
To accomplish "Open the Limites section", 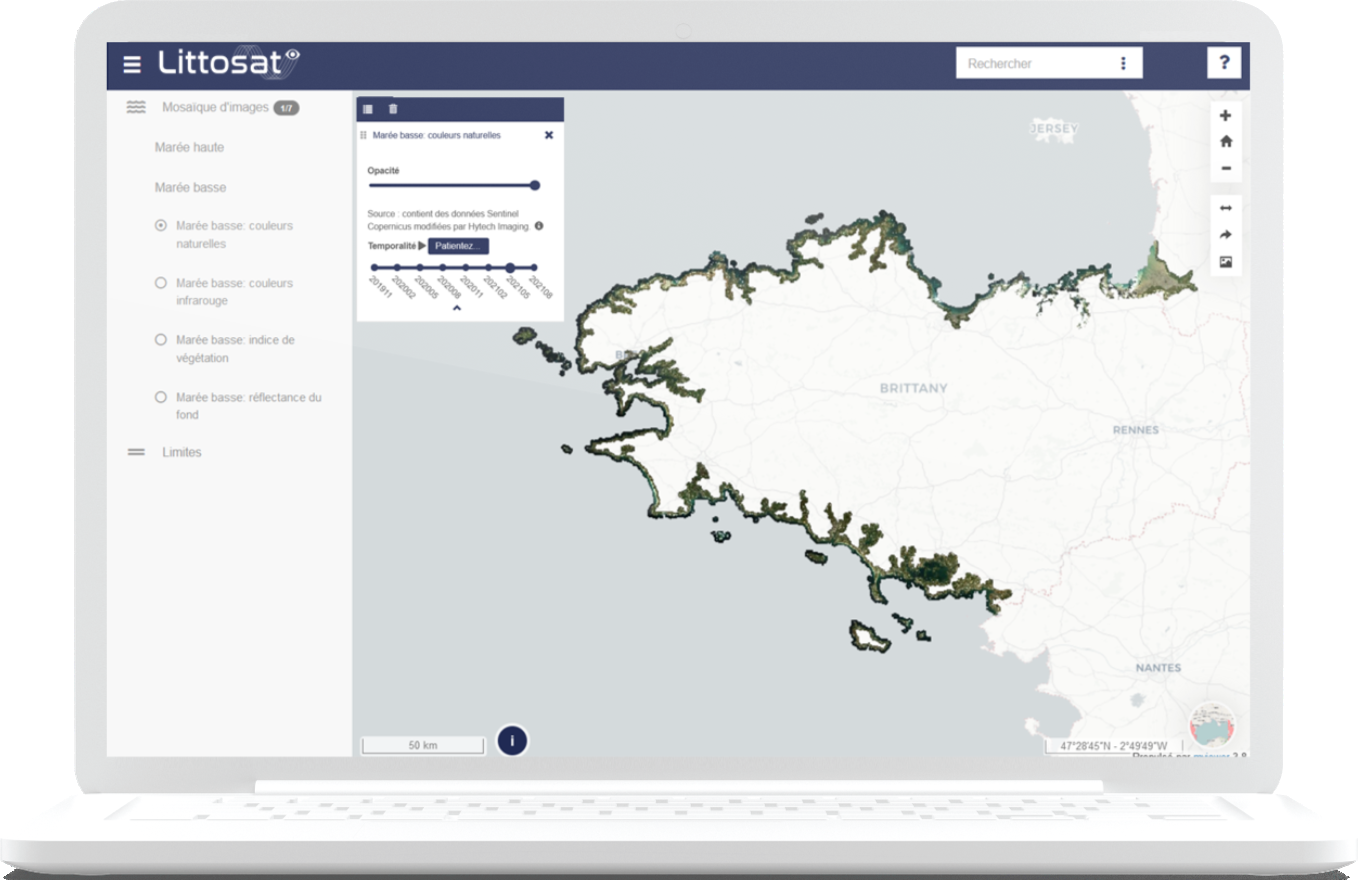I will 183,452.
